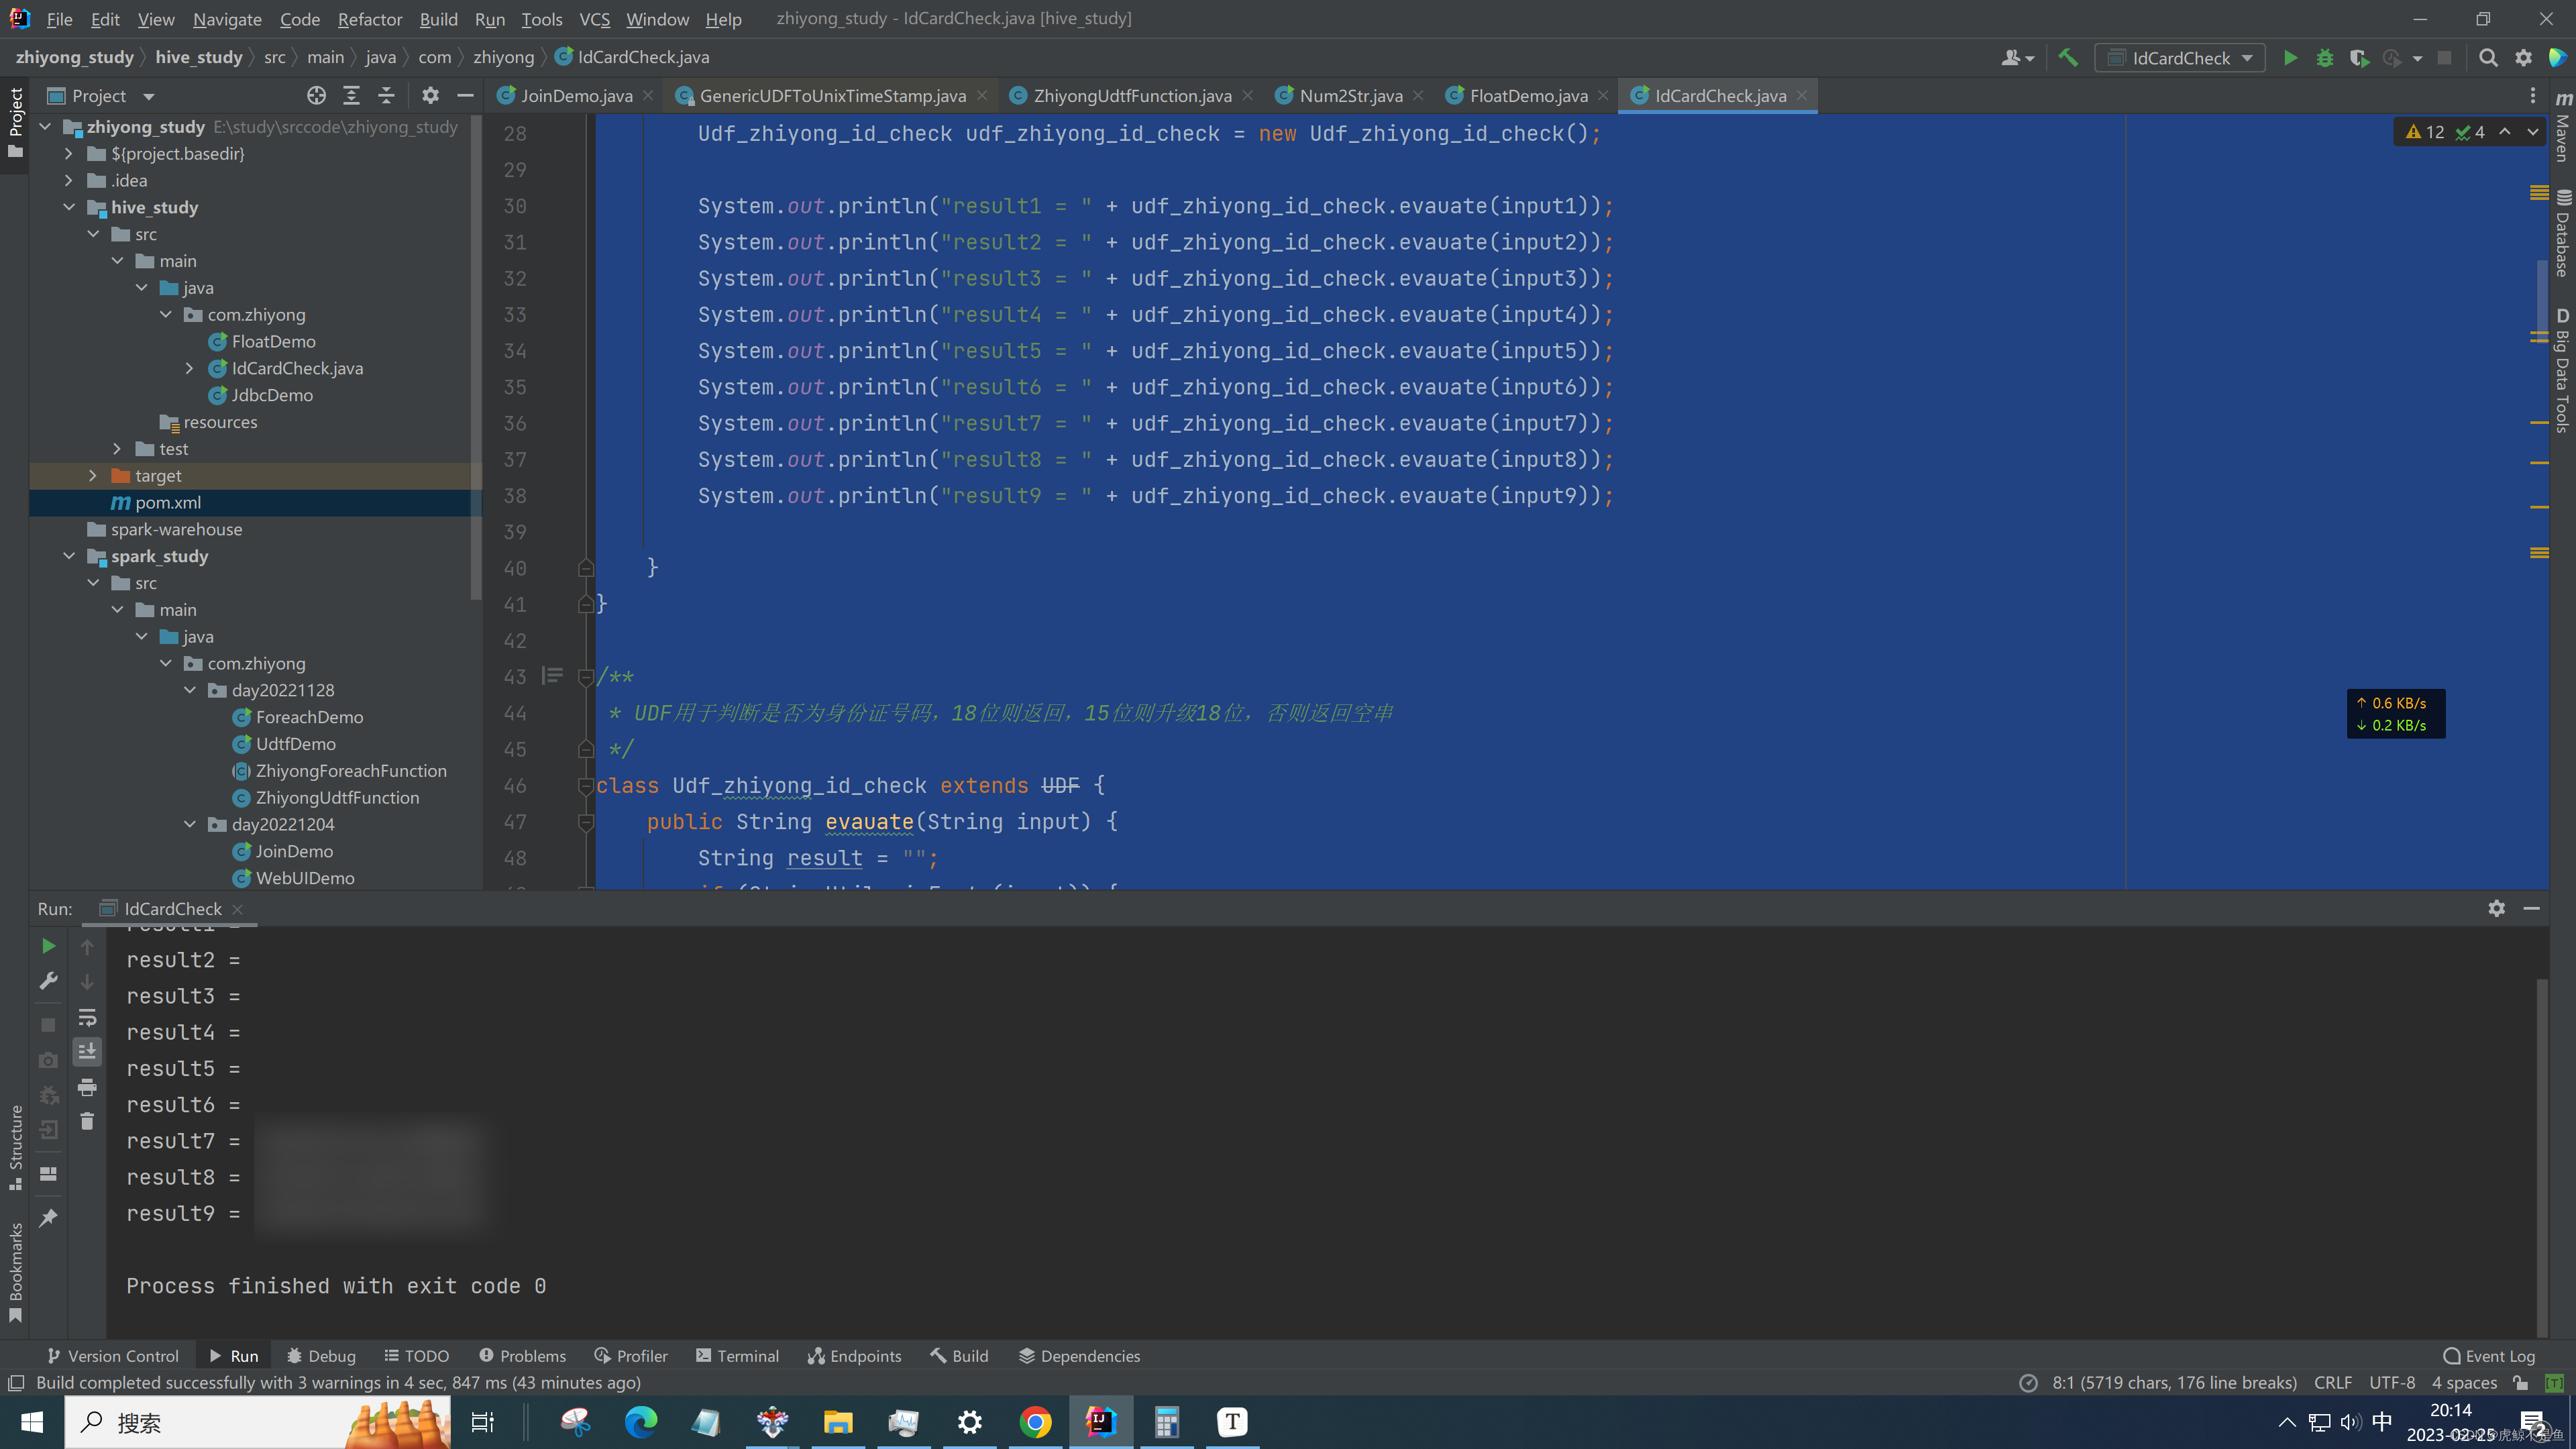Hide the Run tool window
The image size is (2576, 1449).
(x=2532, y=908)
